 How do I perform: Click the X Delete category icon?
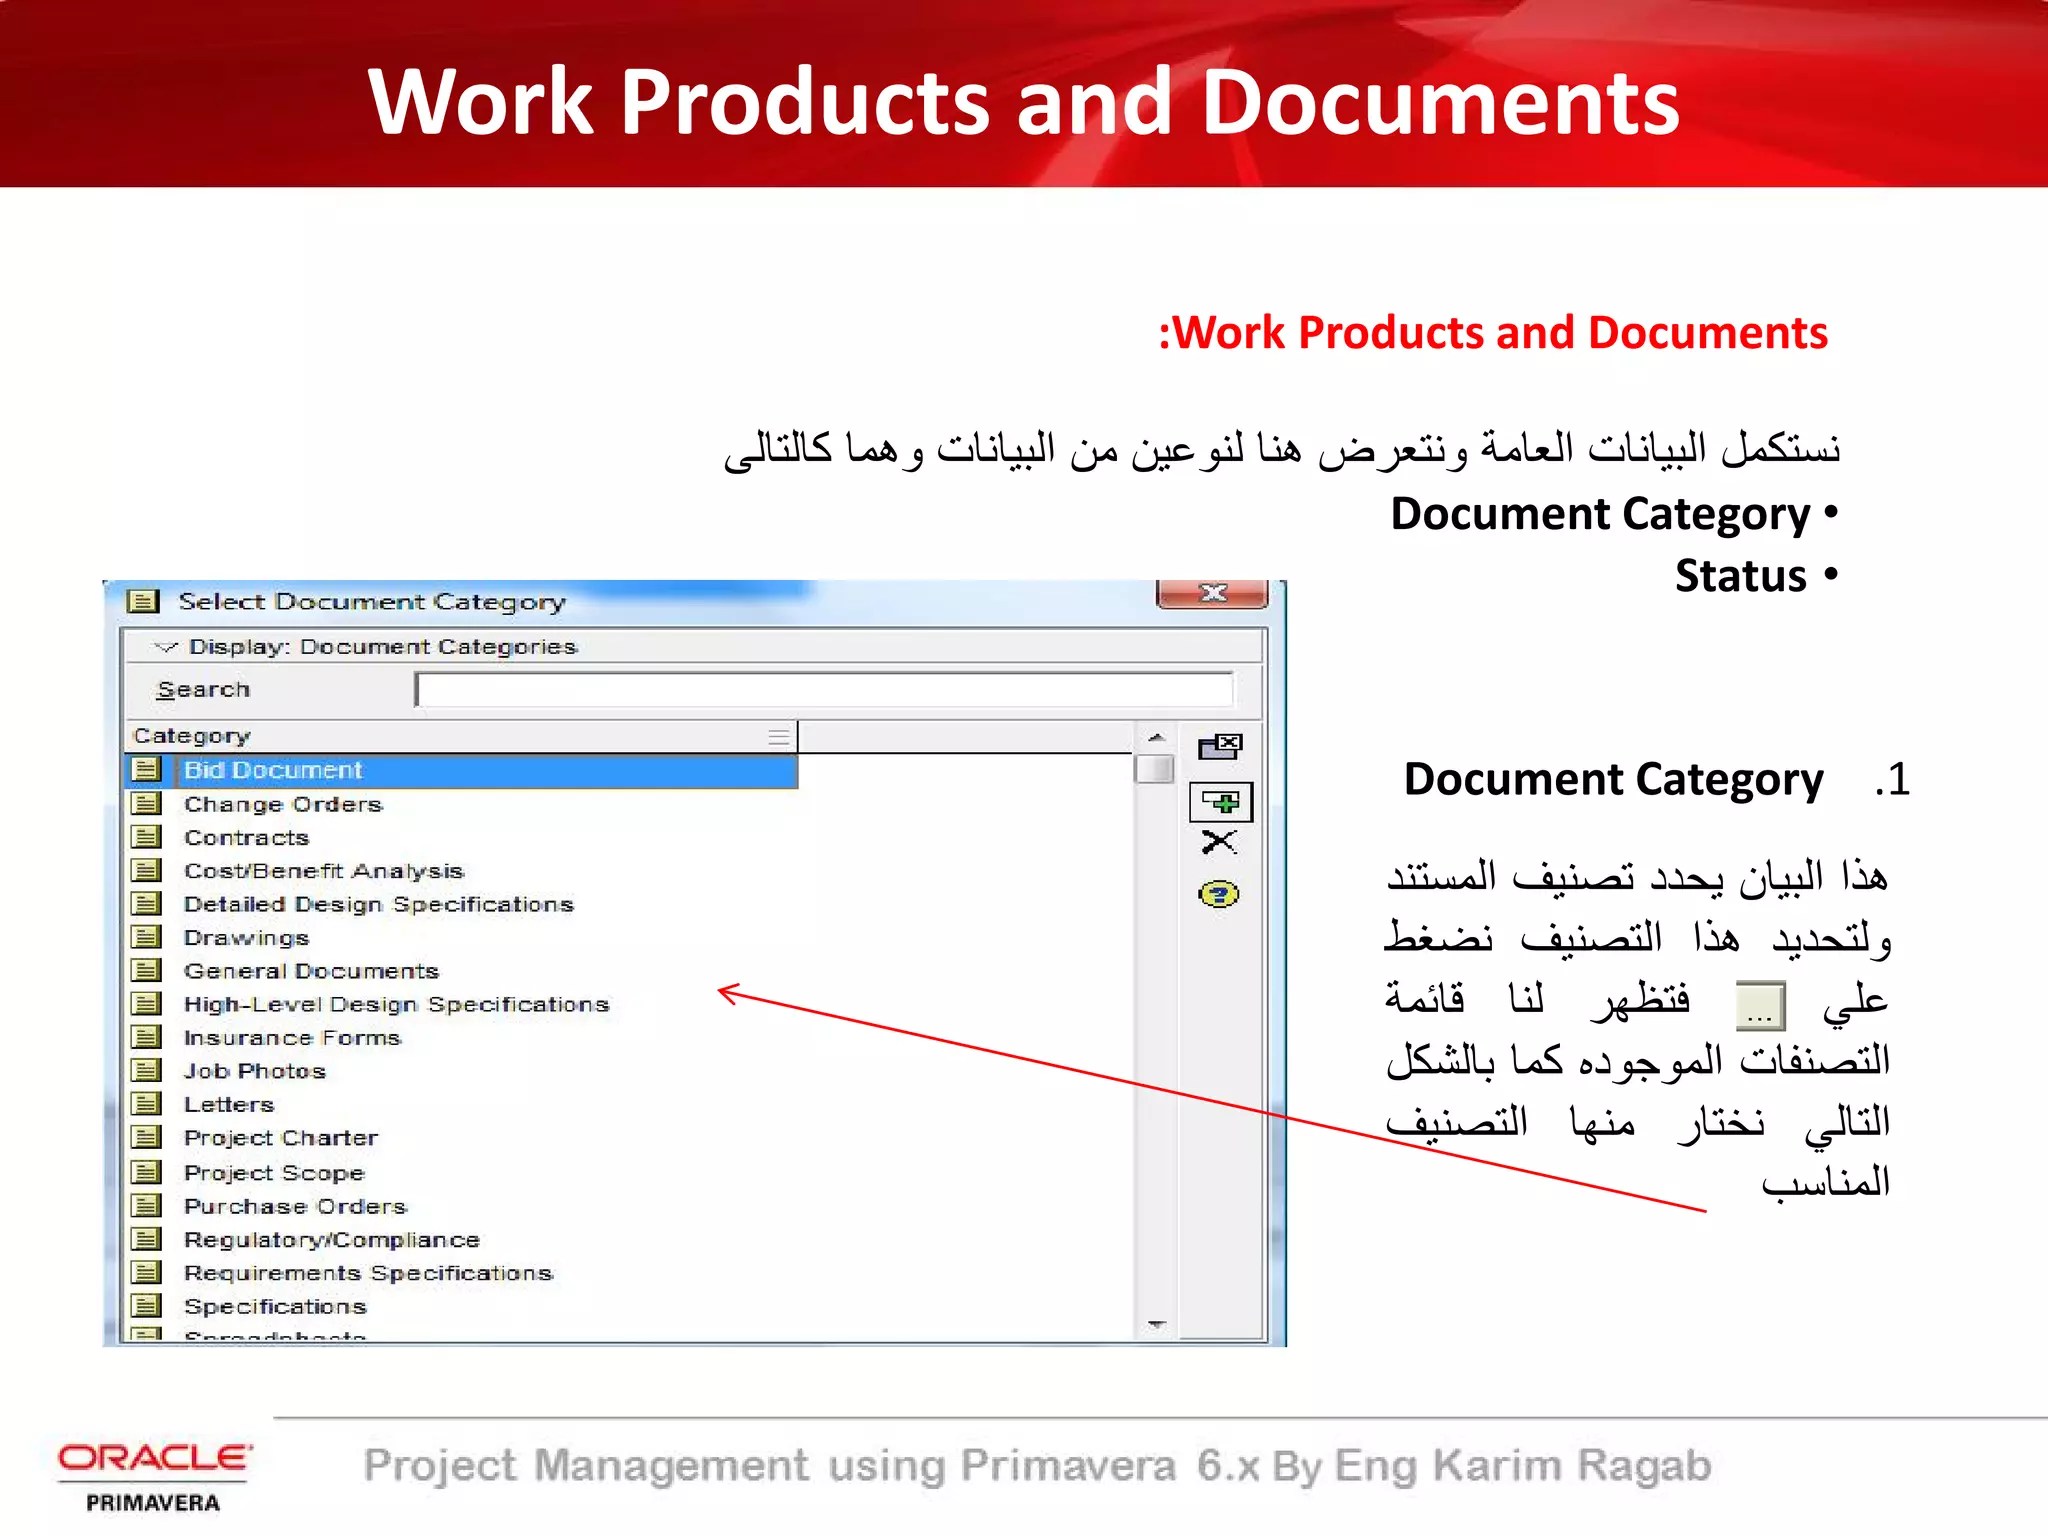tap(1219, 842)
